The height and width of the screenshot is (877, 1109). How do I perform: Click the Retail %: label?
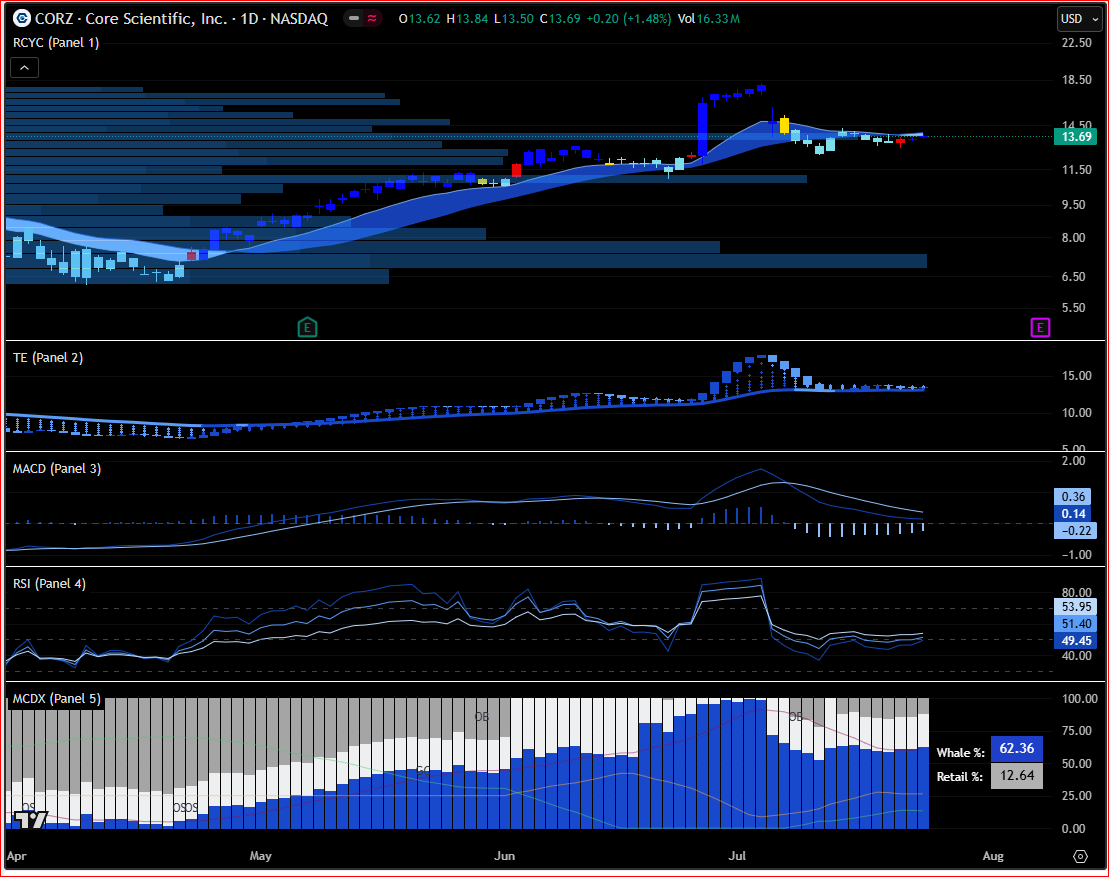click(x=960, y=777)
